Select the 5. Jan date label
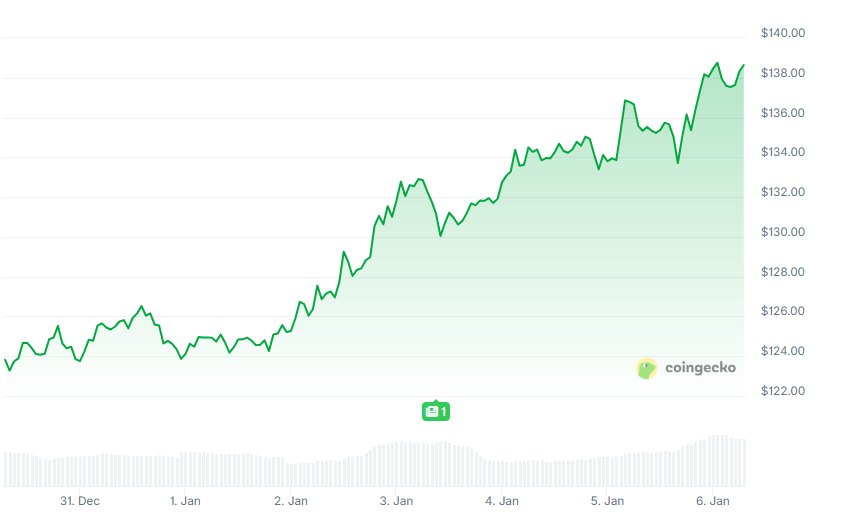The height and width of the screenshot is (530, 847). (608, 500)
